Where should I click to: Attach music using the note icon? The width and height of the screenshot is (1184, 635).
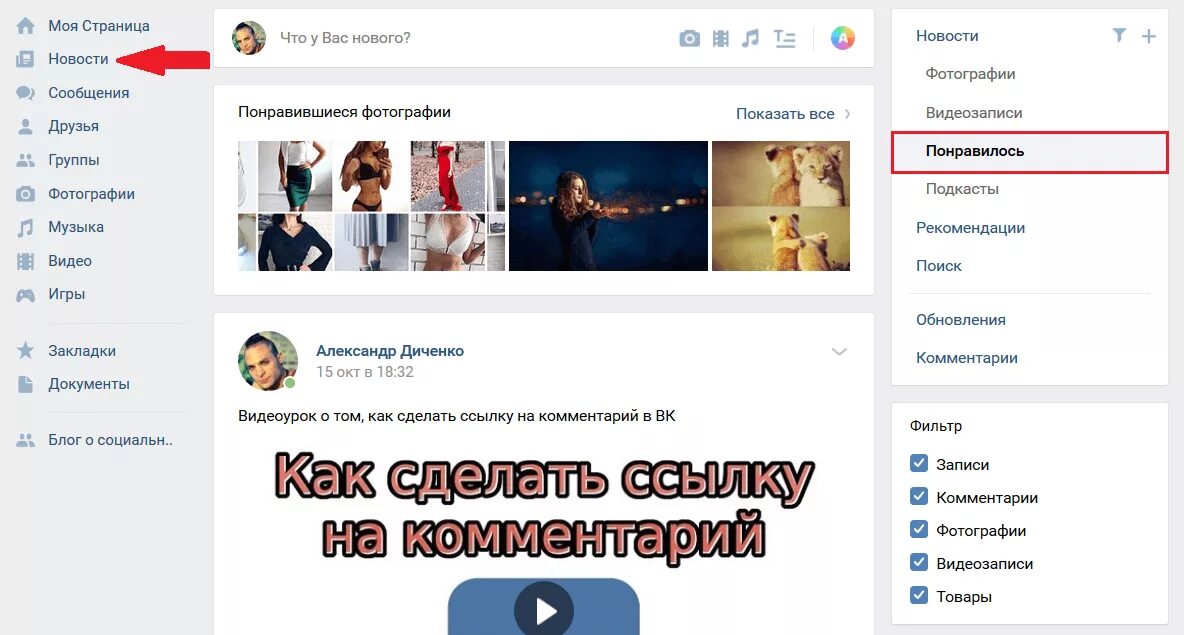point(750,39)
